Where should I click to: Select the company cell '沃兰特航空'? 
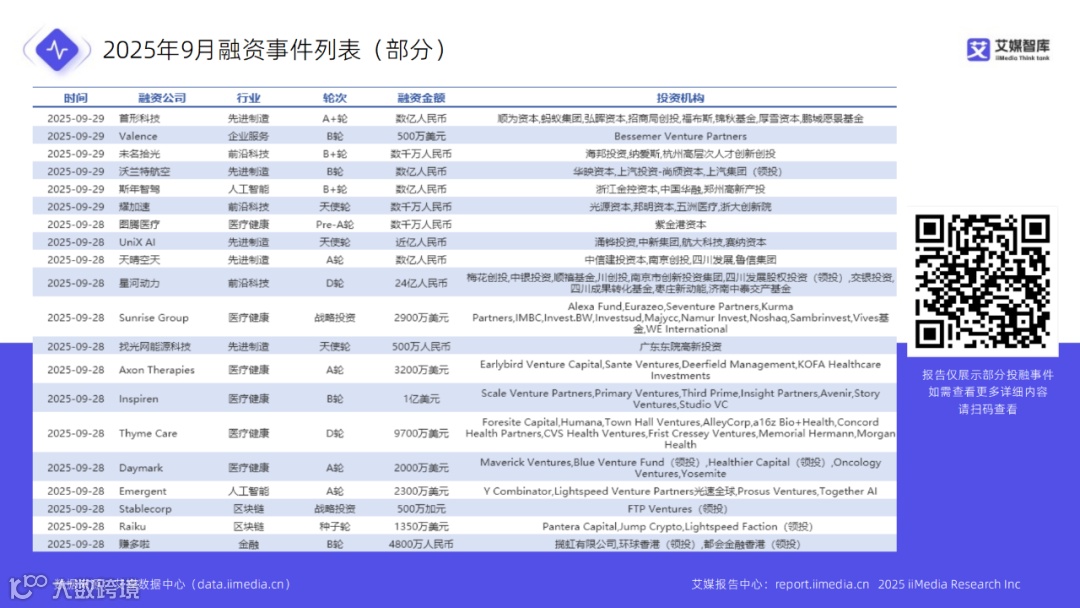(144, 171)
